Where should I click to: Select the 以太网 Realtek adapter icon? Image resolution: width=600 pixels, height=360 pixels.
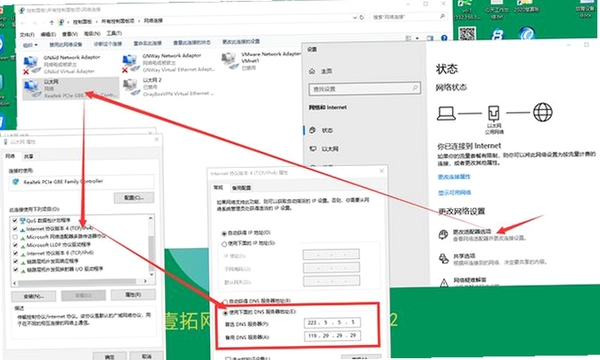31,89
